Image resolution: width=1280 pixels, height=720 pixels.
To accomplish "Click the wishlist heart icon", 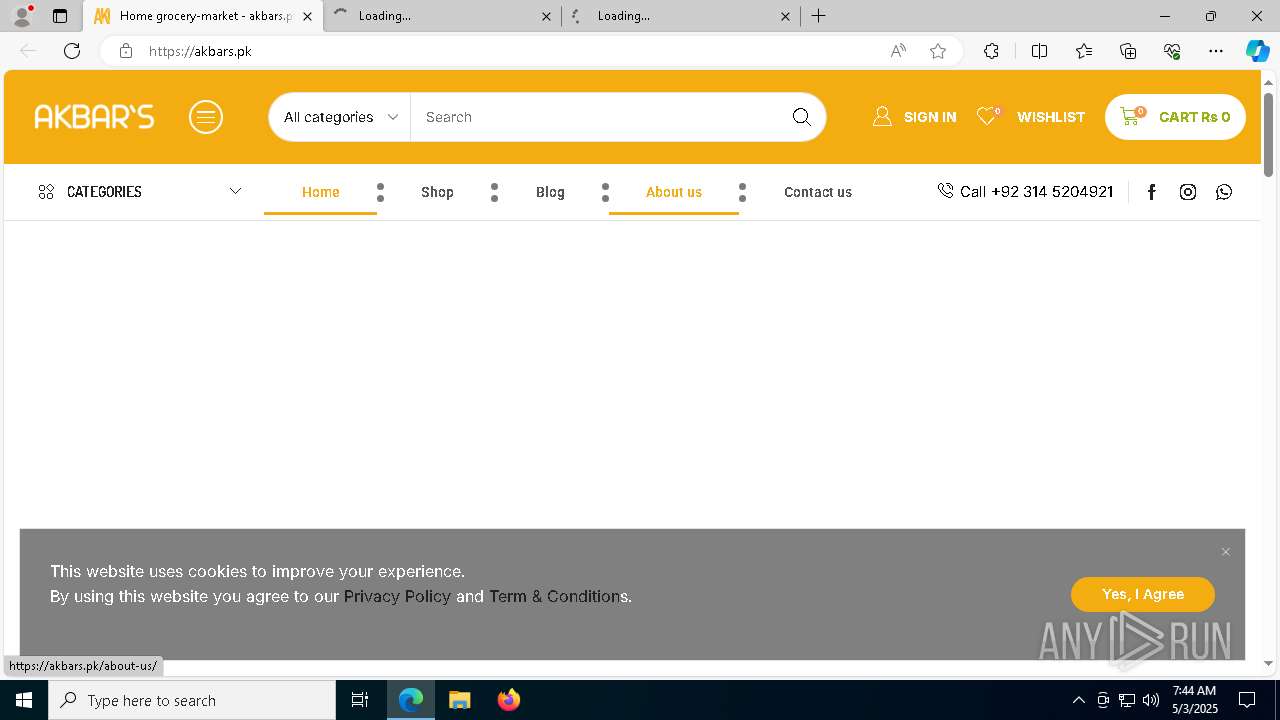I will pyautogui.click(x=987, y=117).
